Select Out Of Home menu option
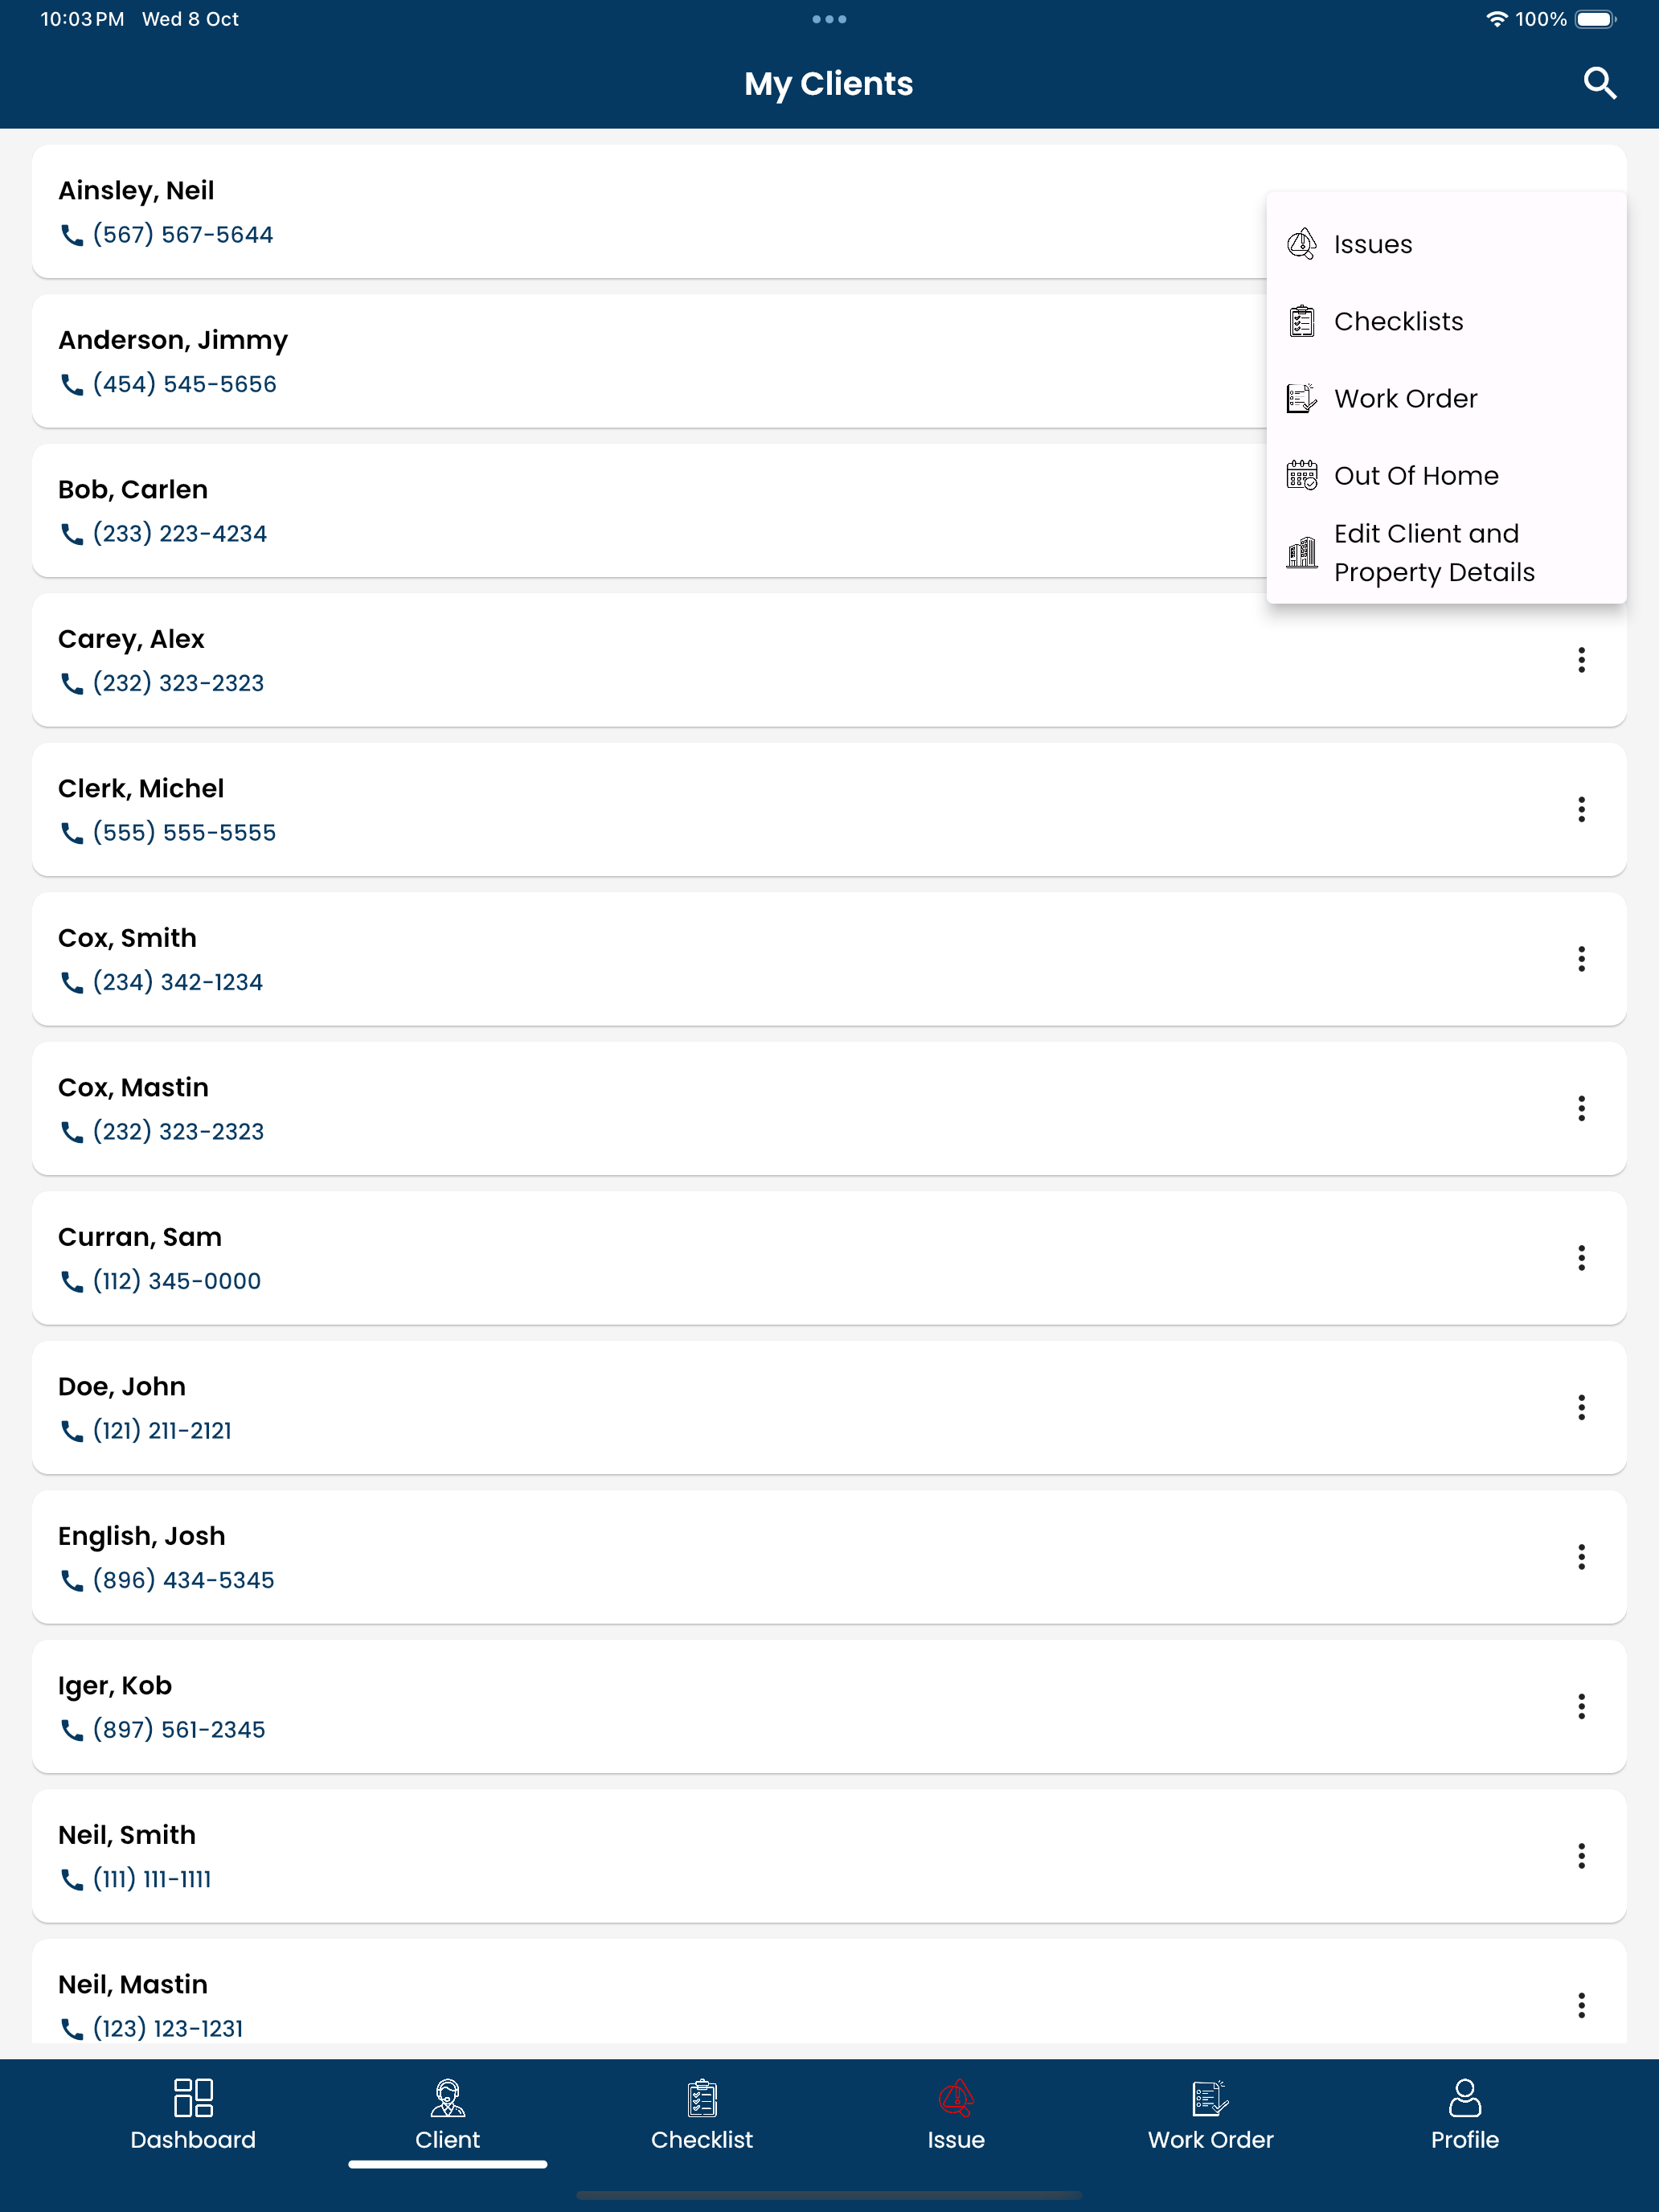Viewport: 1659px width, 2212px height. point(1446,475)
